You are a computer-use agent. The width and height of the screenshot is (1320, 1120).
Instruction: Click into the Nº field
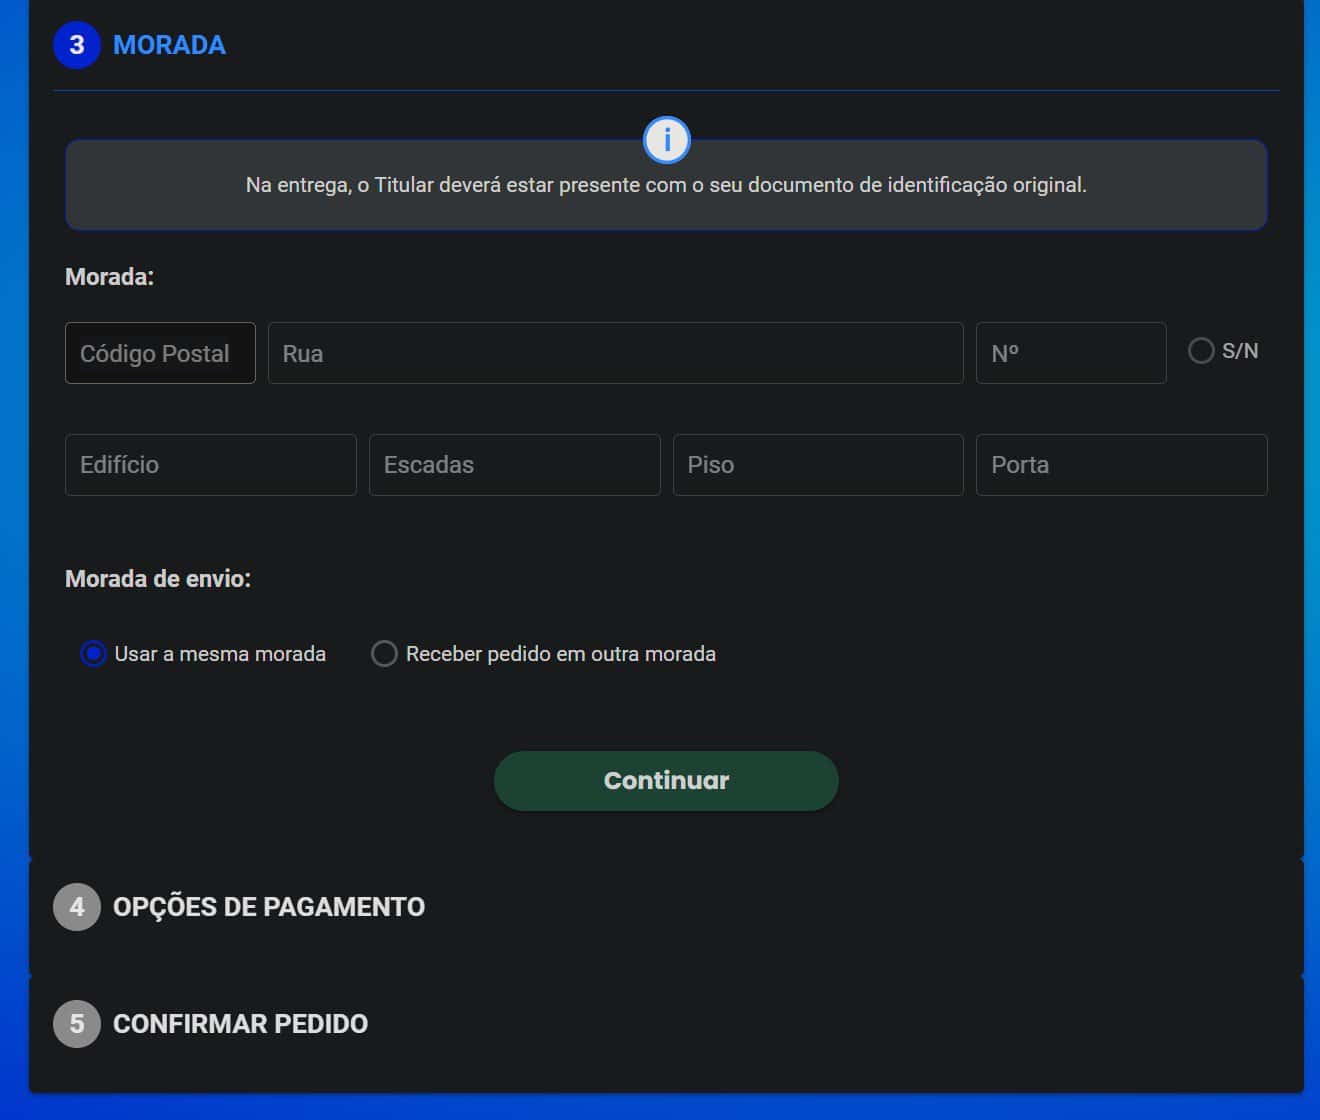tap(1071, 353)
